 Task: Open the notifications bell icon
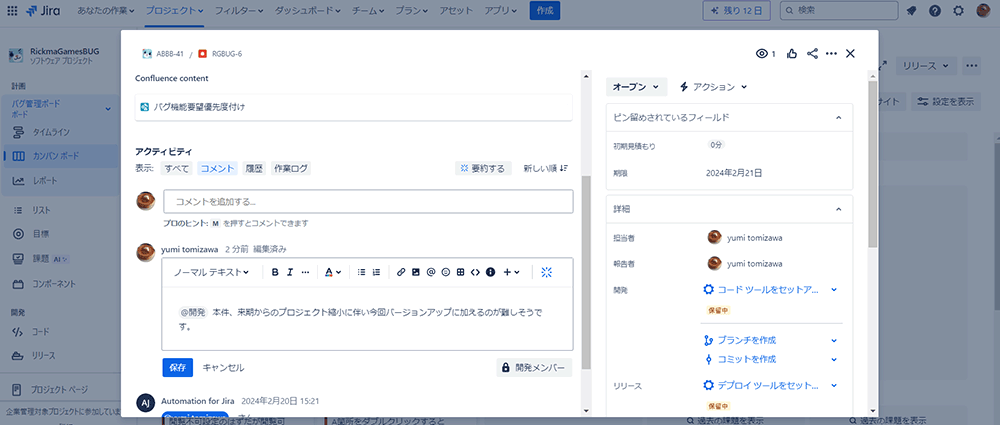coord(911,11)
